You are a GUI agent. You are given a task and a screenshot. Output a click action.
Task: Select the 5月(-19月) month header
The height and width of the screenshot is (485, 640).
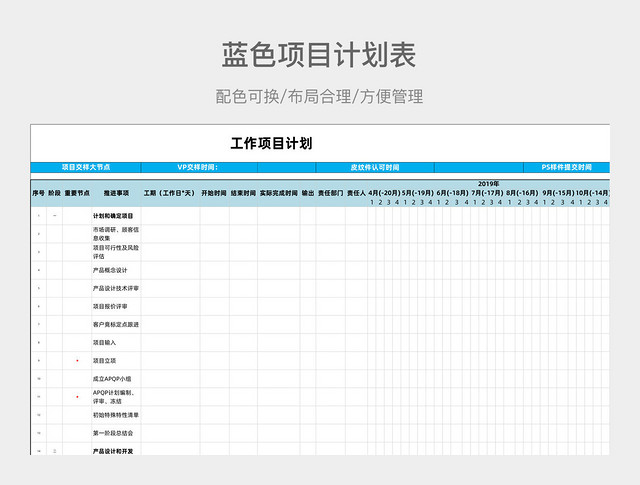click(x=418, y=193)
